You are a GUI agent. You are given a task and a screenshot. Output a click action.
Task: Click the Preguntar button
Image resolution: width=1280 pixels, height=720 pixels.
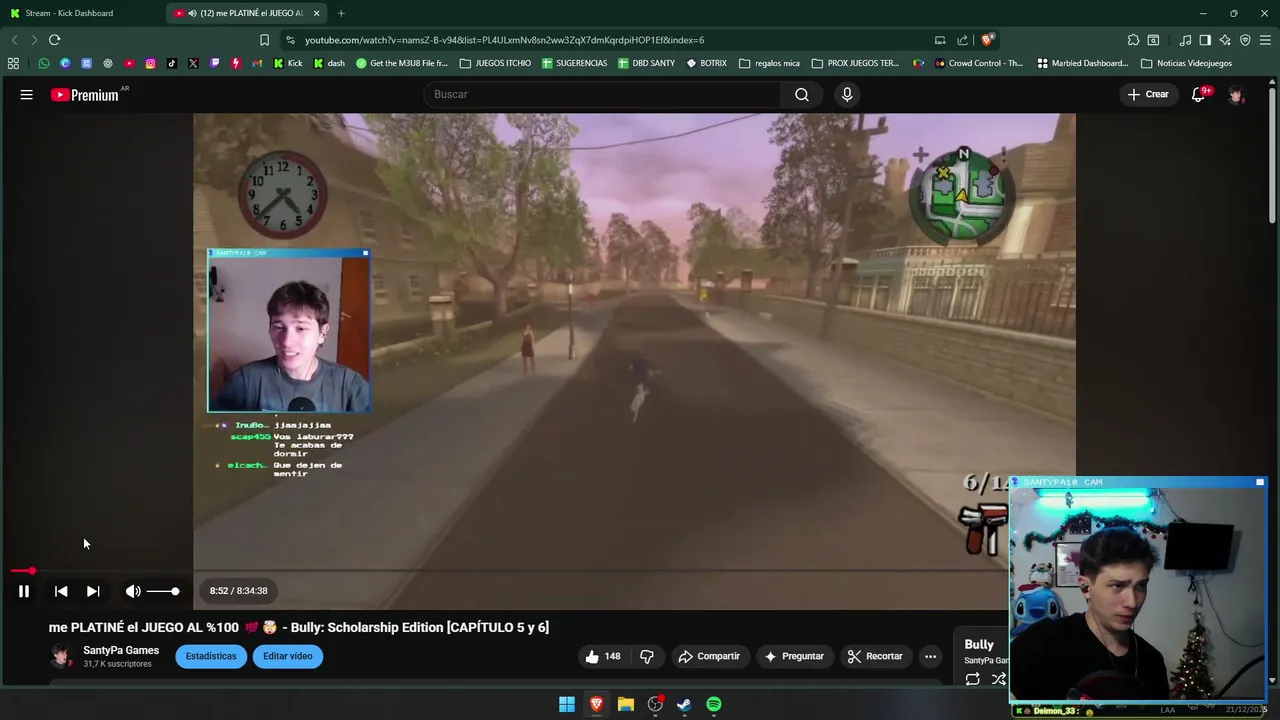point(794,656)
